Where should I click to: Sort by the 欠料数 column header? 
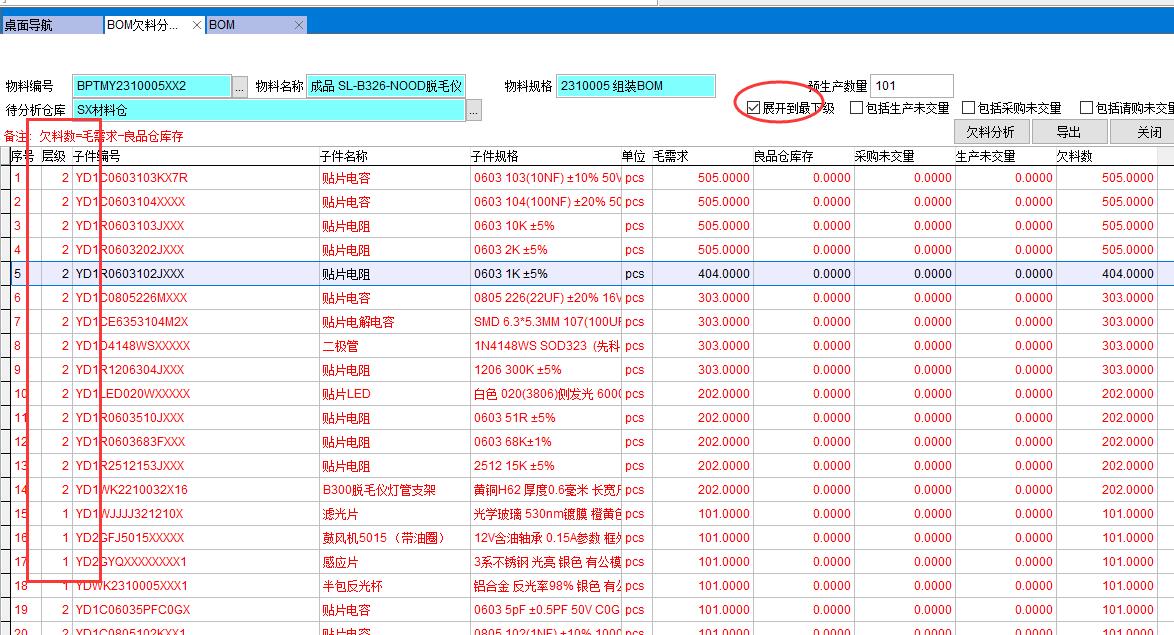1074,156
